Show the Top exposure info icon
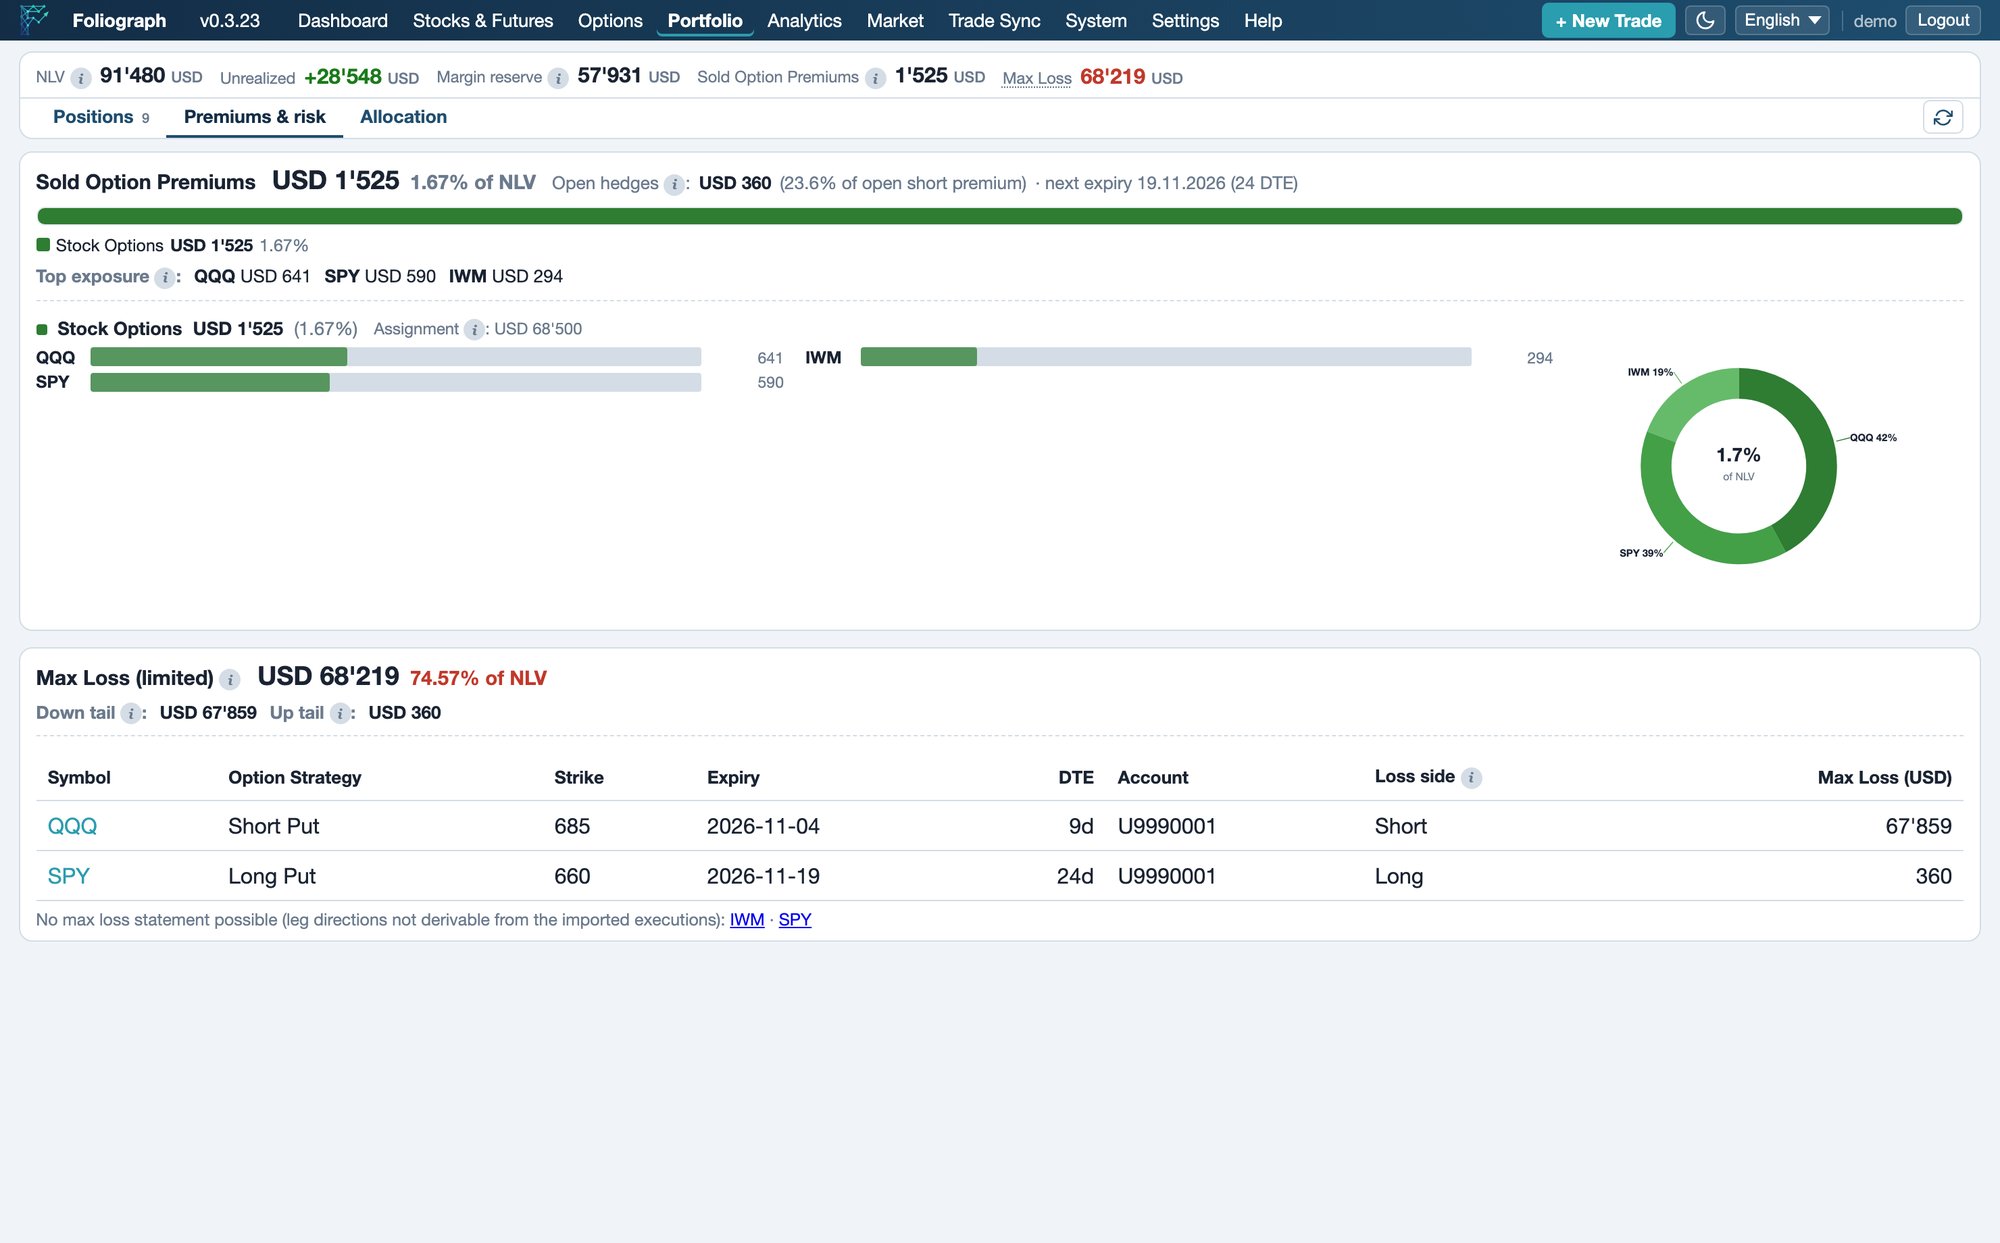The width and height of the screenshot is (2000, 1243). coord(165,278)
